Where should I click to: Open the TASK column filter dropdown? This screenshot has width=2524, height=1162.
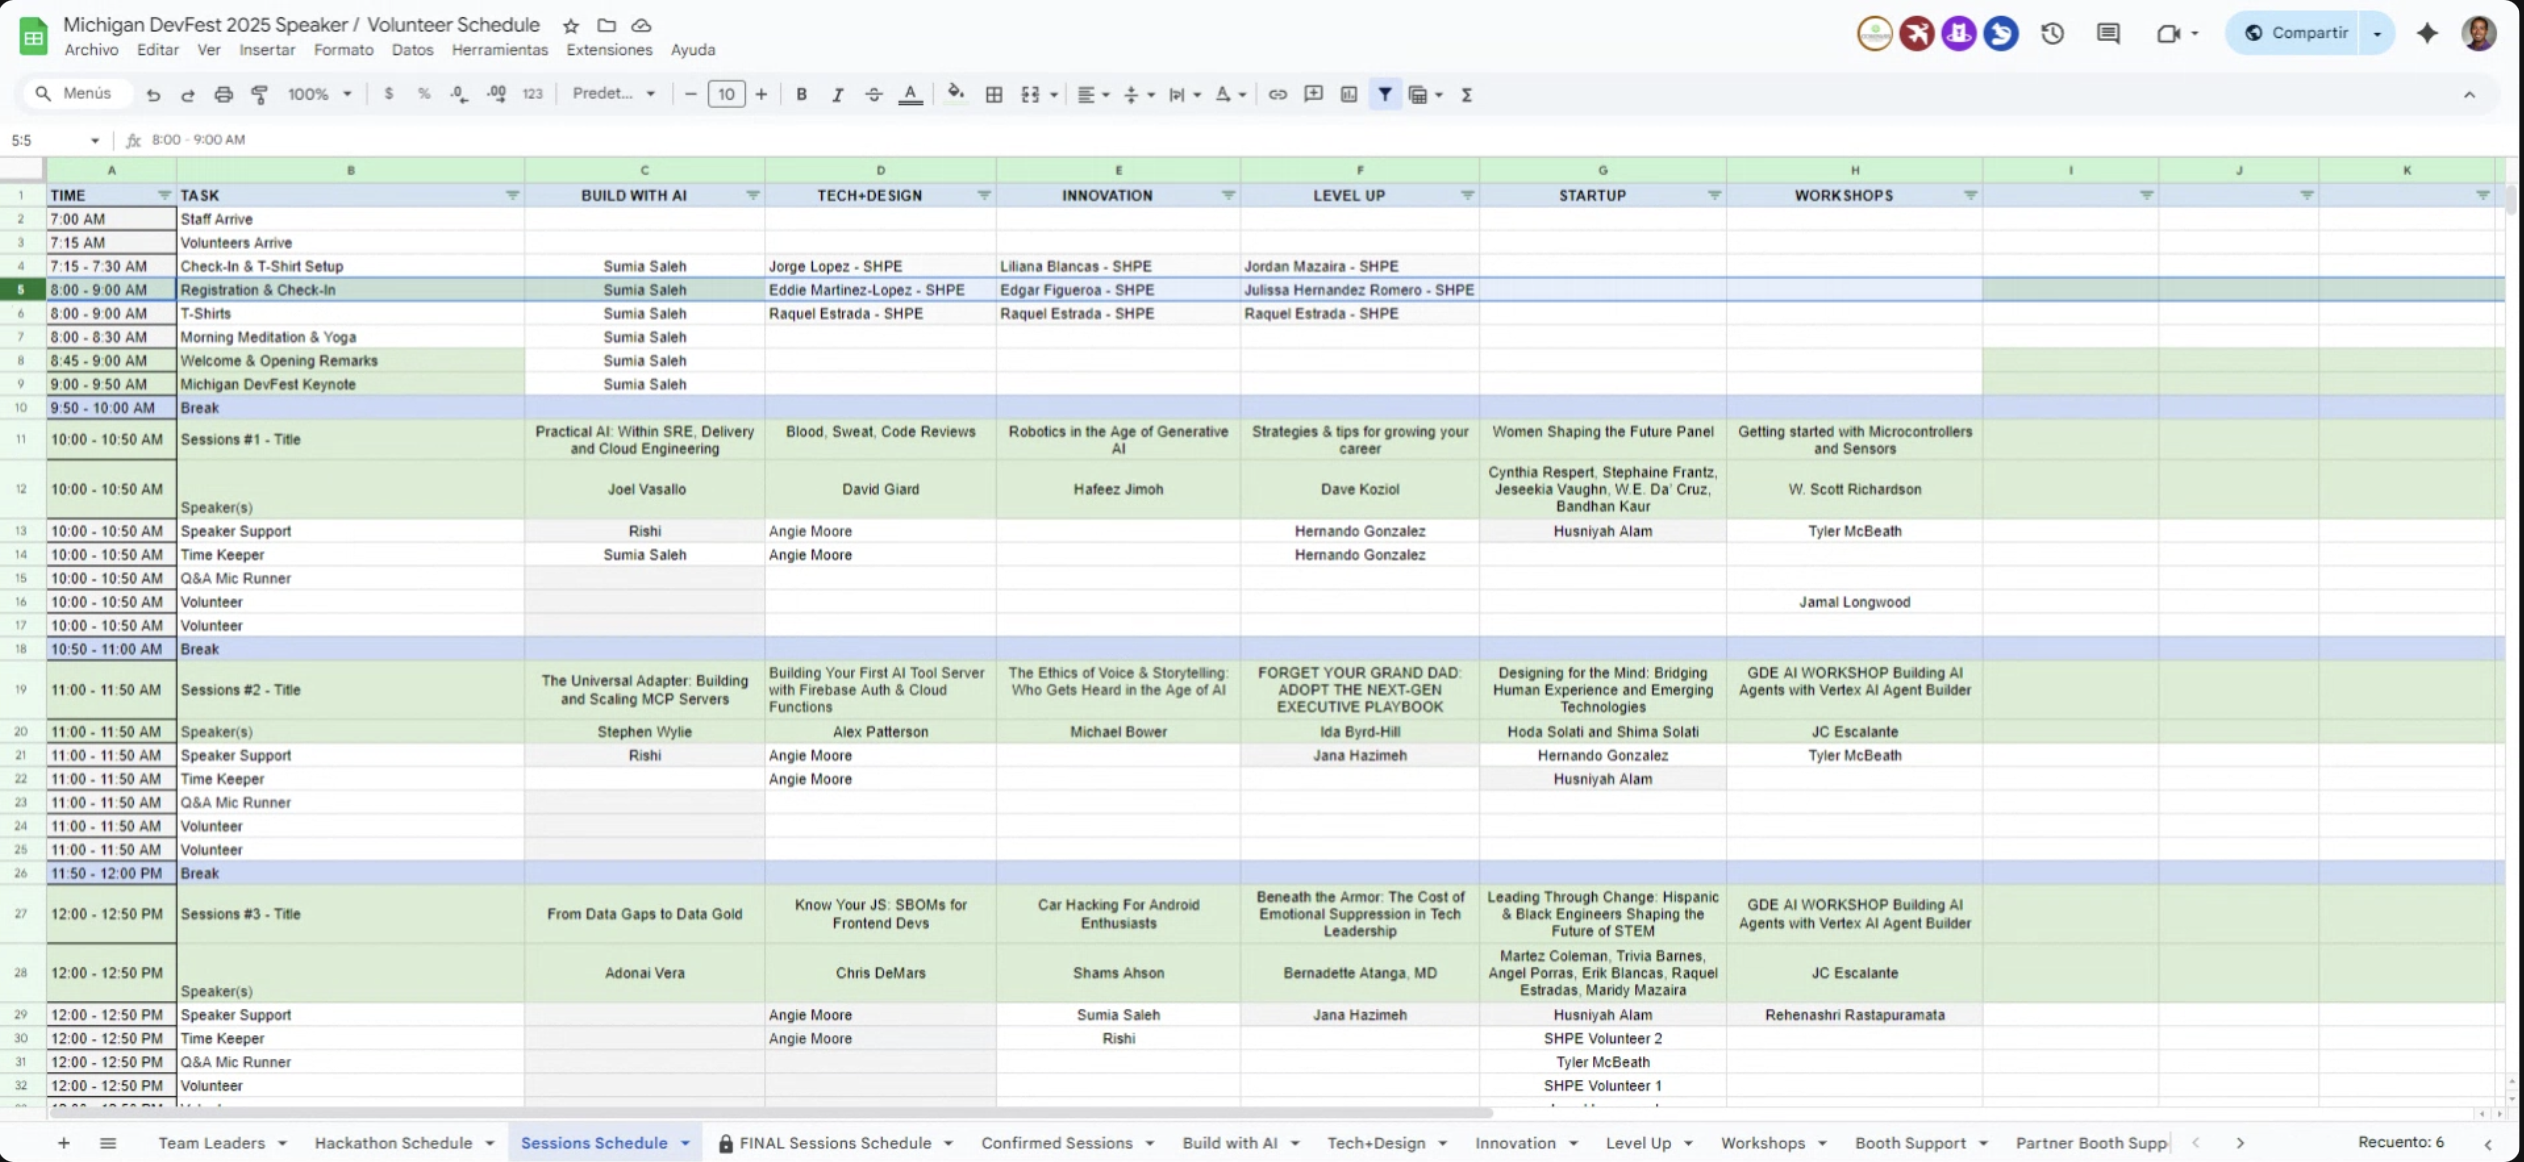(x=512, y=195)
